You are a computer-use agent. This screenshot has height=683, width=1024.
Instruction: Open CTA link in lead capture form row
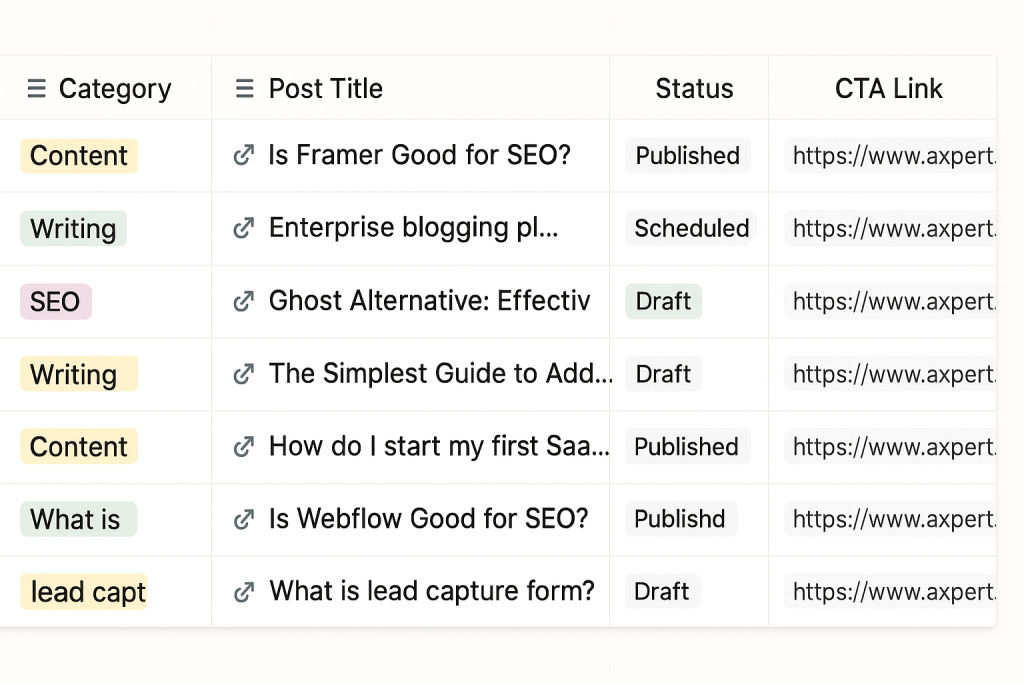[x=890, y=592]
